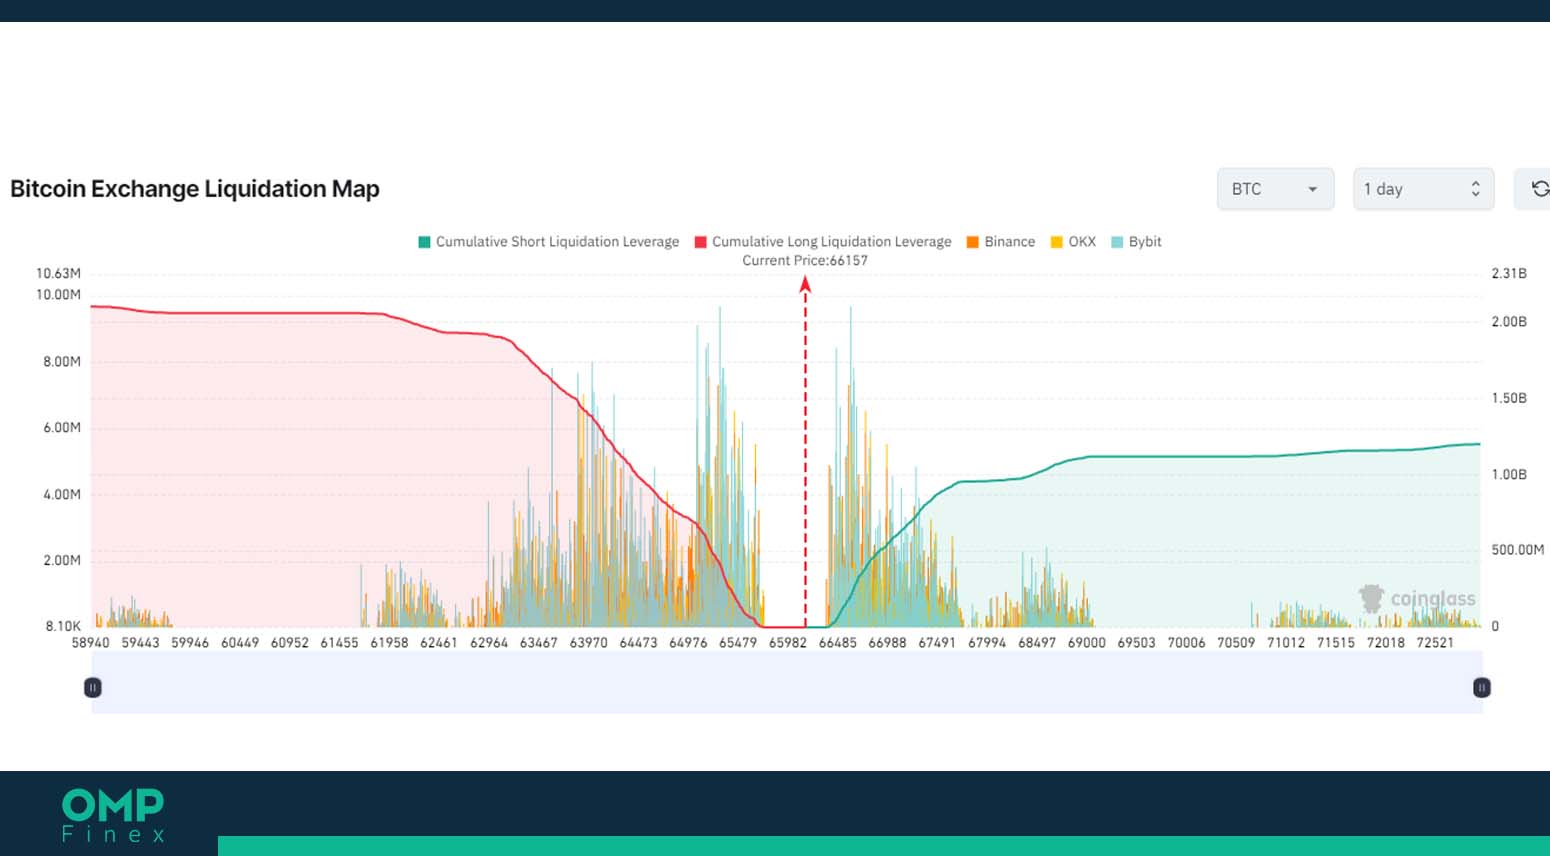1550x856 pixels.
Task: Open the BTC coin dropdown
Action: 1275,189
